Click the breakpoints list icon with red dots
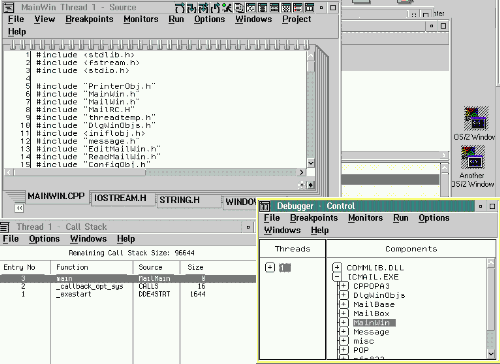This screenshot has height=364, width=500. [298, 7]
